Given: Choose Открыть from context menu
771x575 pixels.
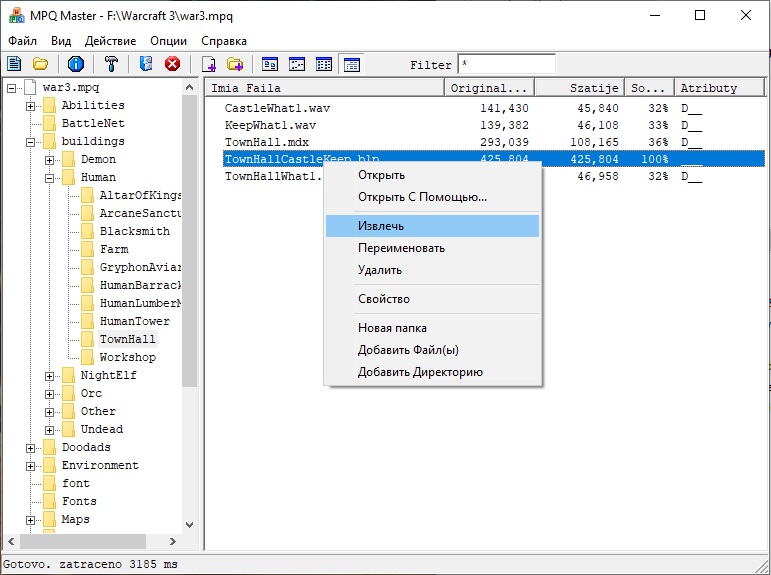Looking at the screenshot, I should click(x=433, y=175).
